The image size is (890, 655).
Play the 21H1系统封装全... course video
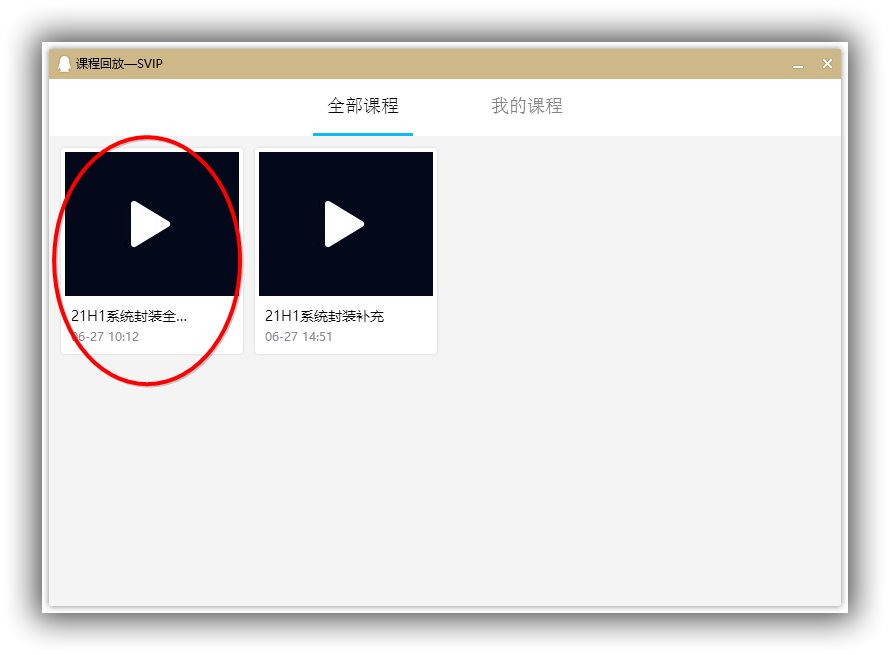click(x=152, y=224)
